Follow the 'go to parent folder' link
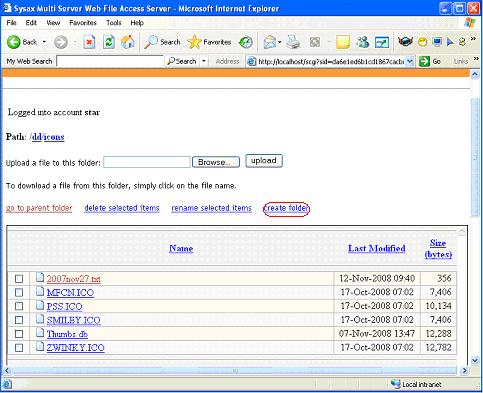 [x=39, y=208]
